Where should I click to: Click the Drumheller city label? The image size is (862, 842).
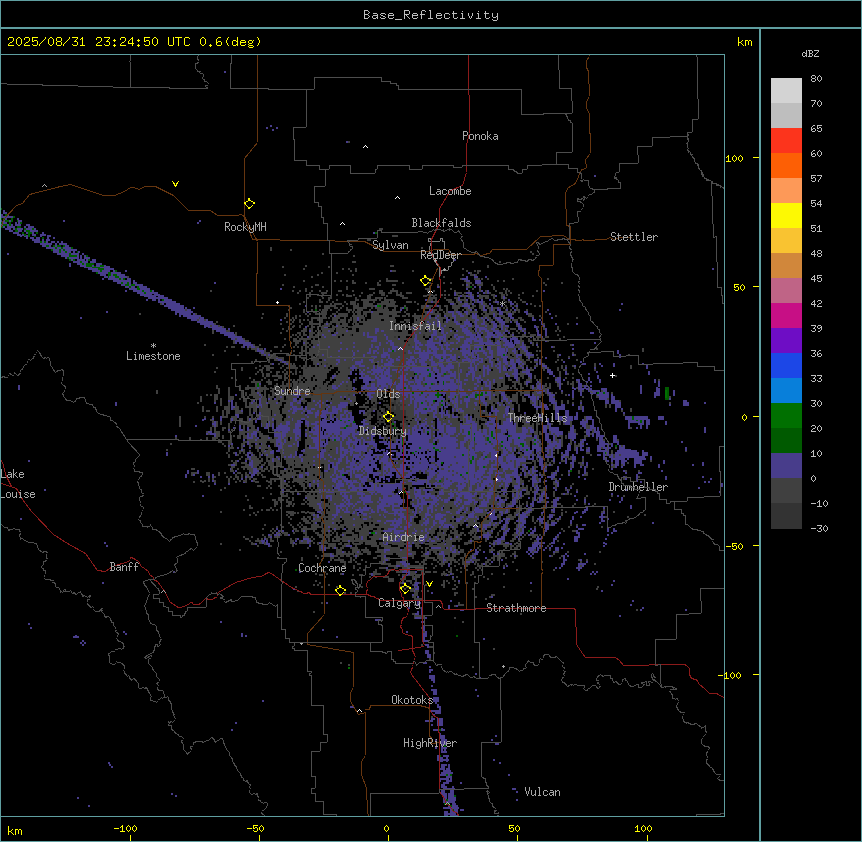point(638,487)
